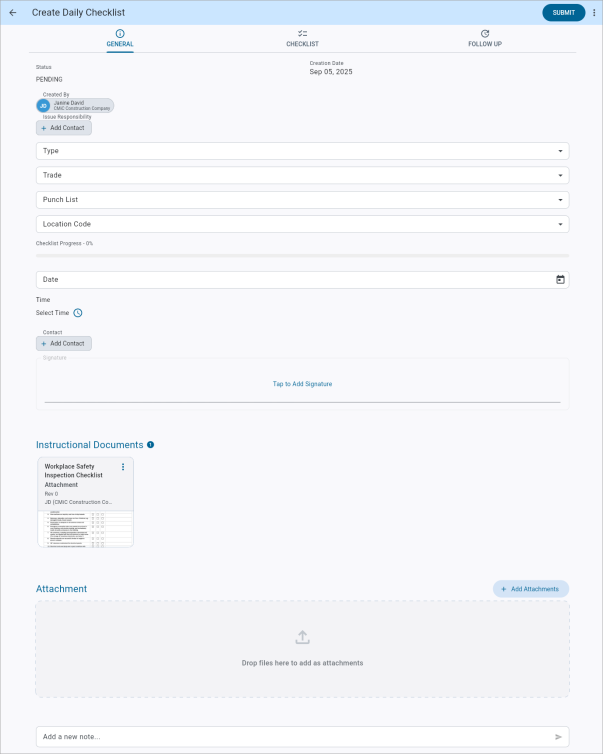The width and height of the screenshot is (603, 754).
Task: Click the back arrow icon
Action: click(x=13, y=13)
